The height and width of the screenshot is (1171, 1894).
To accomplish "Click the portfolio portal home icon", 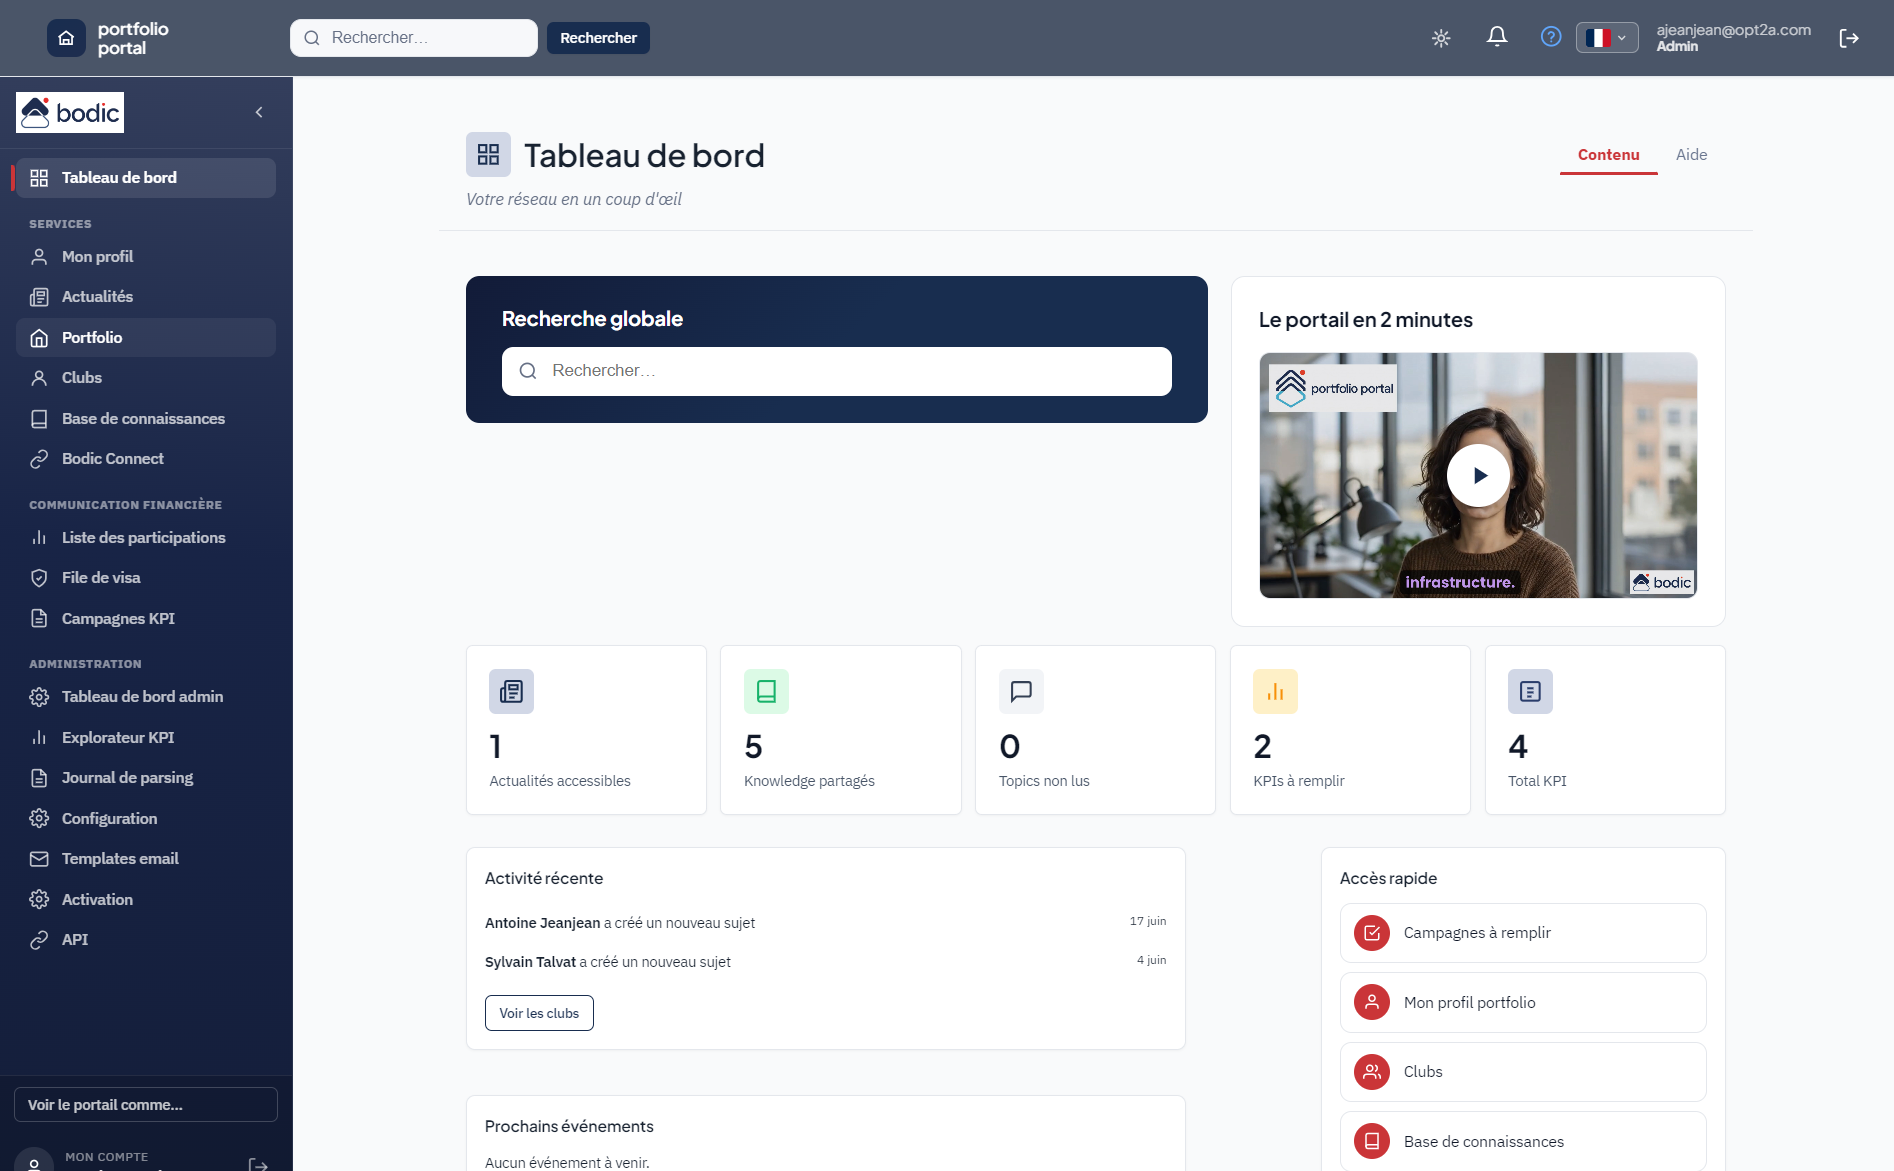I will point(66,38).
